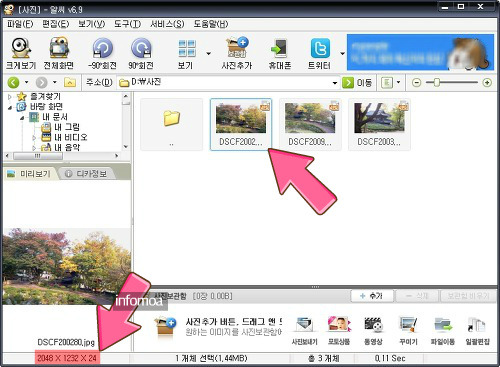Viewport: 500px width, 367px height.
Task: Click 파일이동 move files icon
Action: pos(443,331)
